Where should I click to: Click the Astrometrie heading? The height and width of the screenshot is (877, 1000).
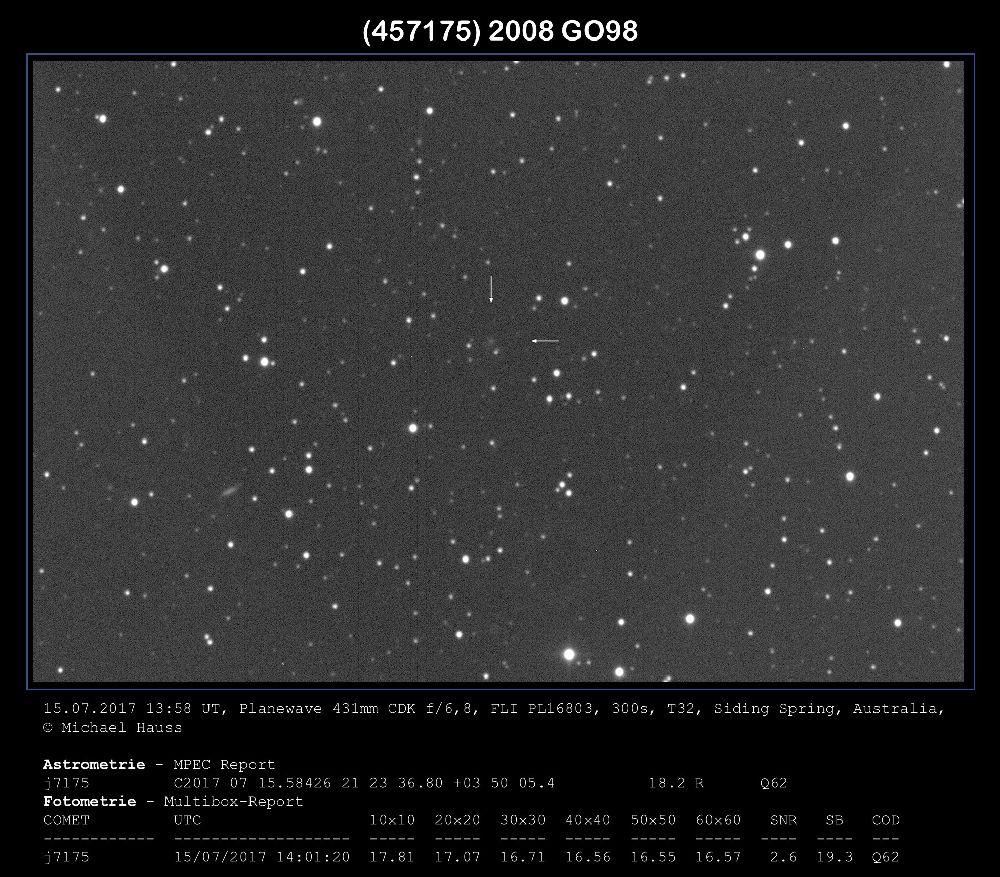pos(90,765)
